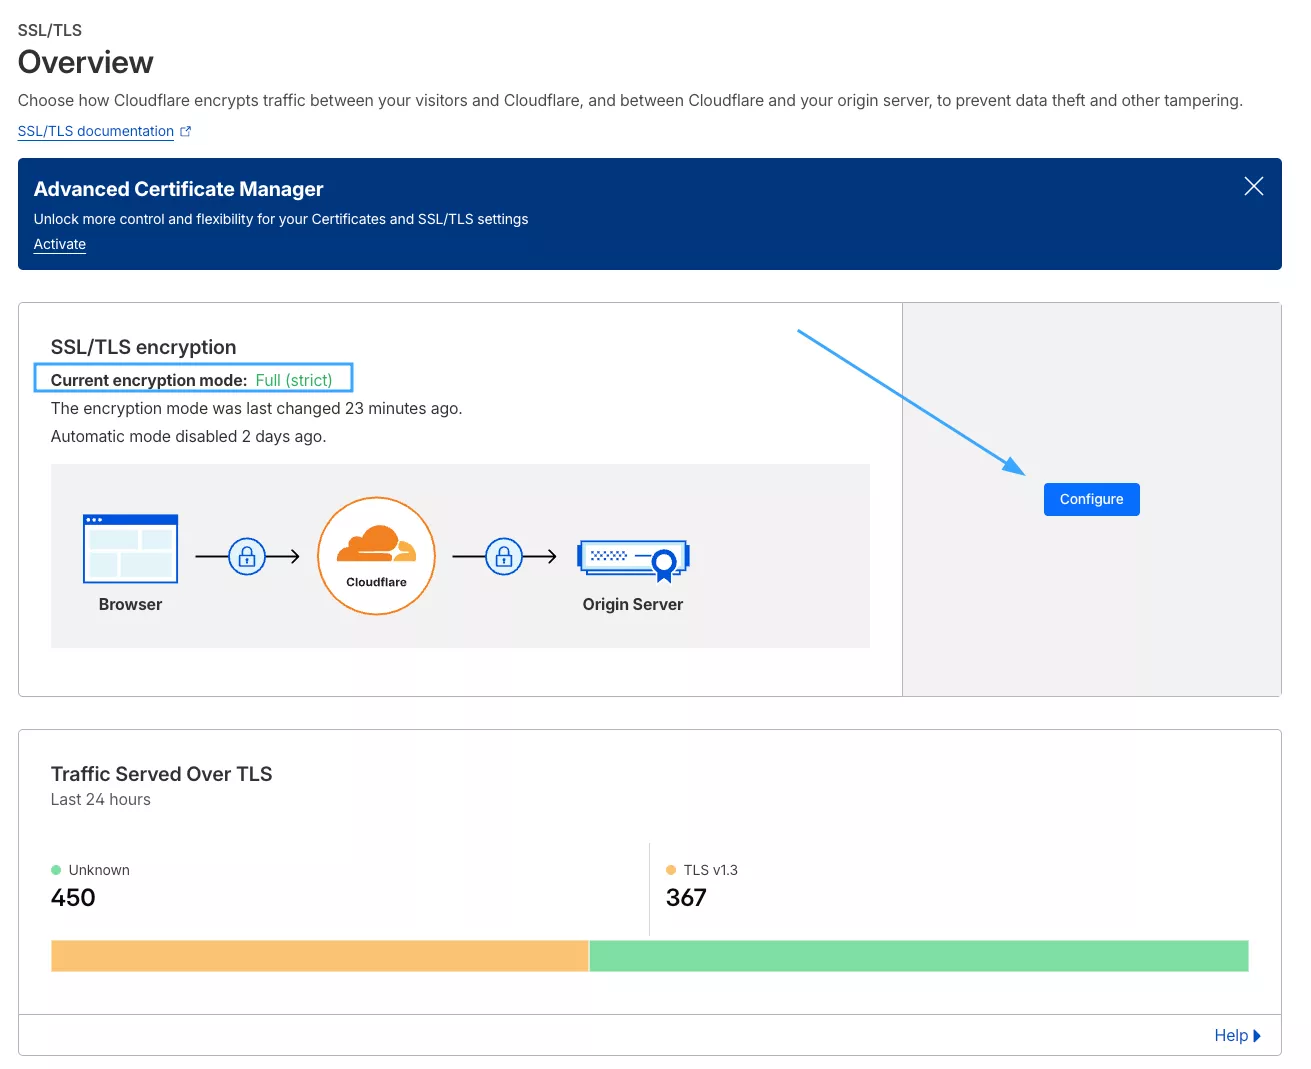Click the padlock between Cloudflare and Origin Server

click(x=504, y=556)
